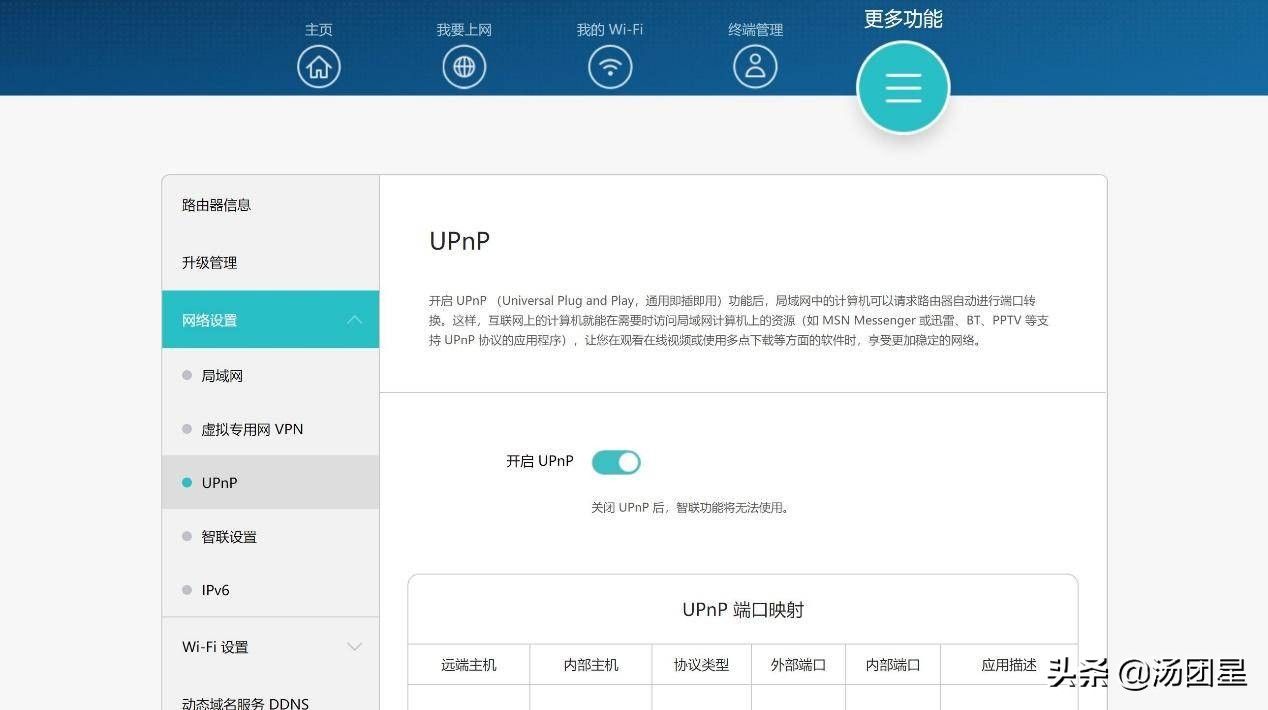
Task: Open 路由器信息 in the sidebar
Action: (x=270, y=205)
